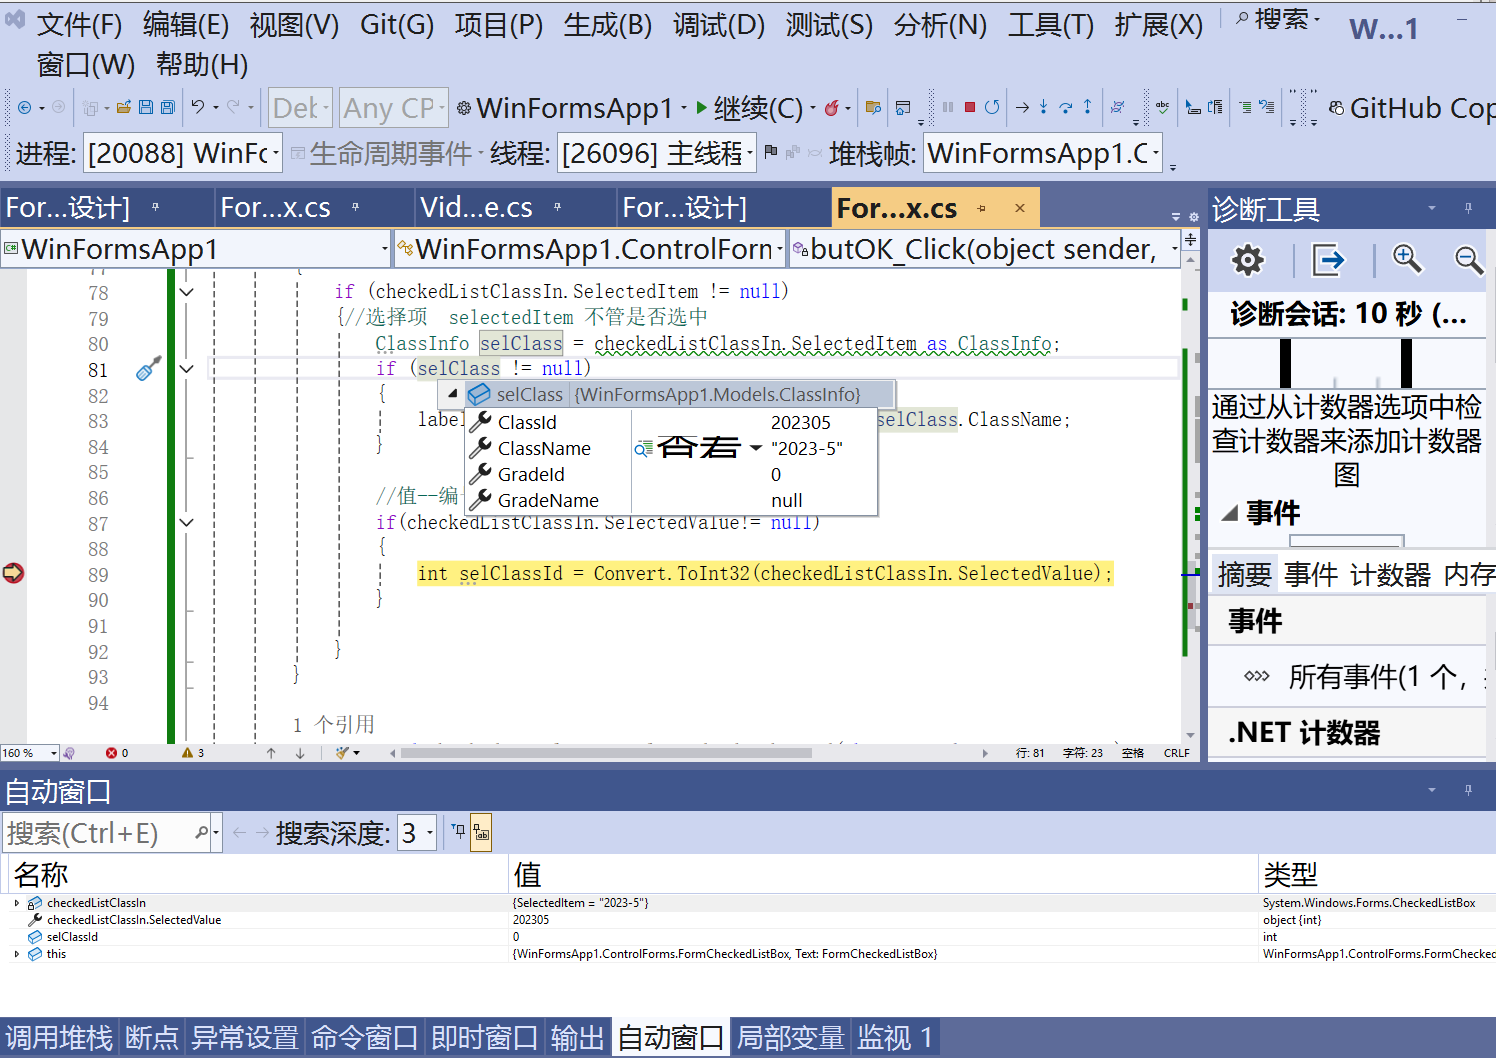Open the Git(G) menu
1496x1058 pixels.
click(x=397, y=25)
